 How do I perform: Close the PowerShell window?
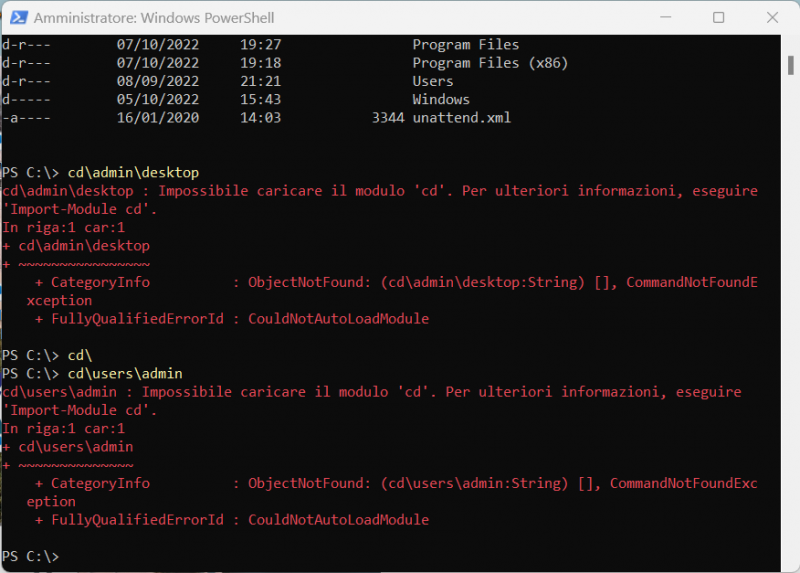[771, 18]
